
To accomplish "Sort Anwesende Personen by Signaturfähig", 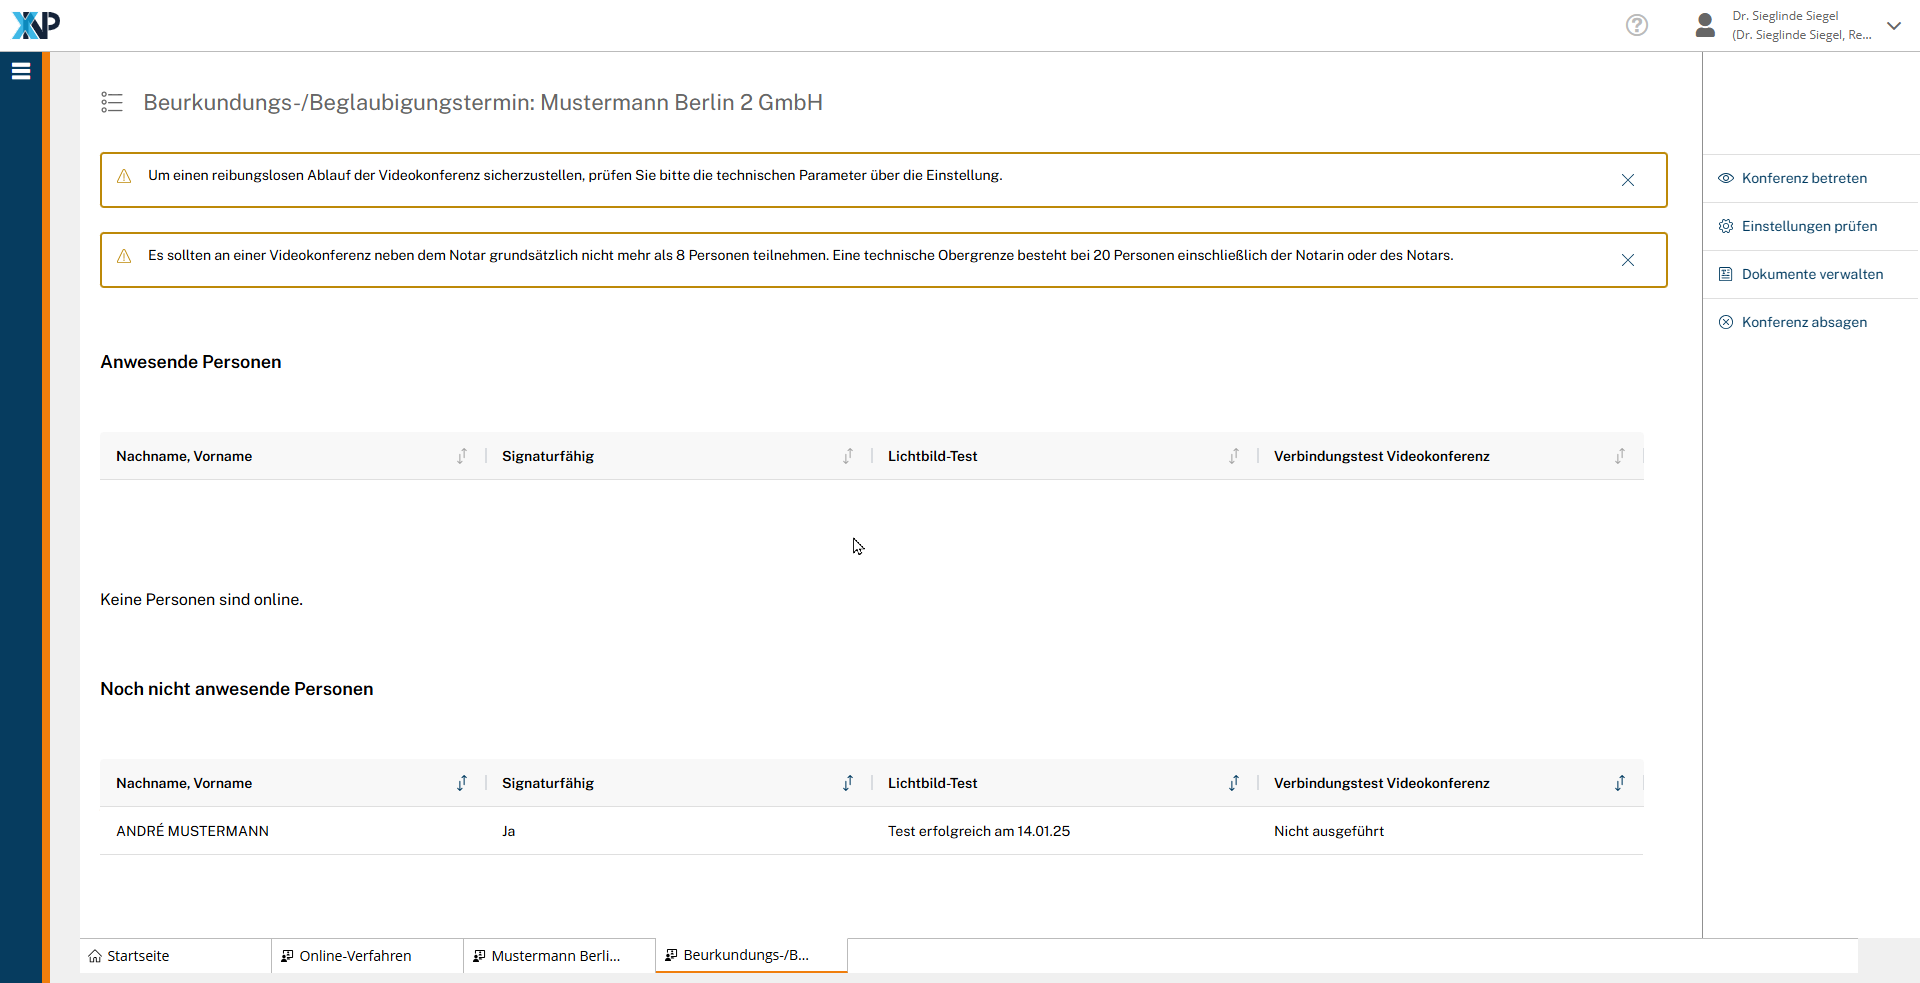I will pos(848,456).
